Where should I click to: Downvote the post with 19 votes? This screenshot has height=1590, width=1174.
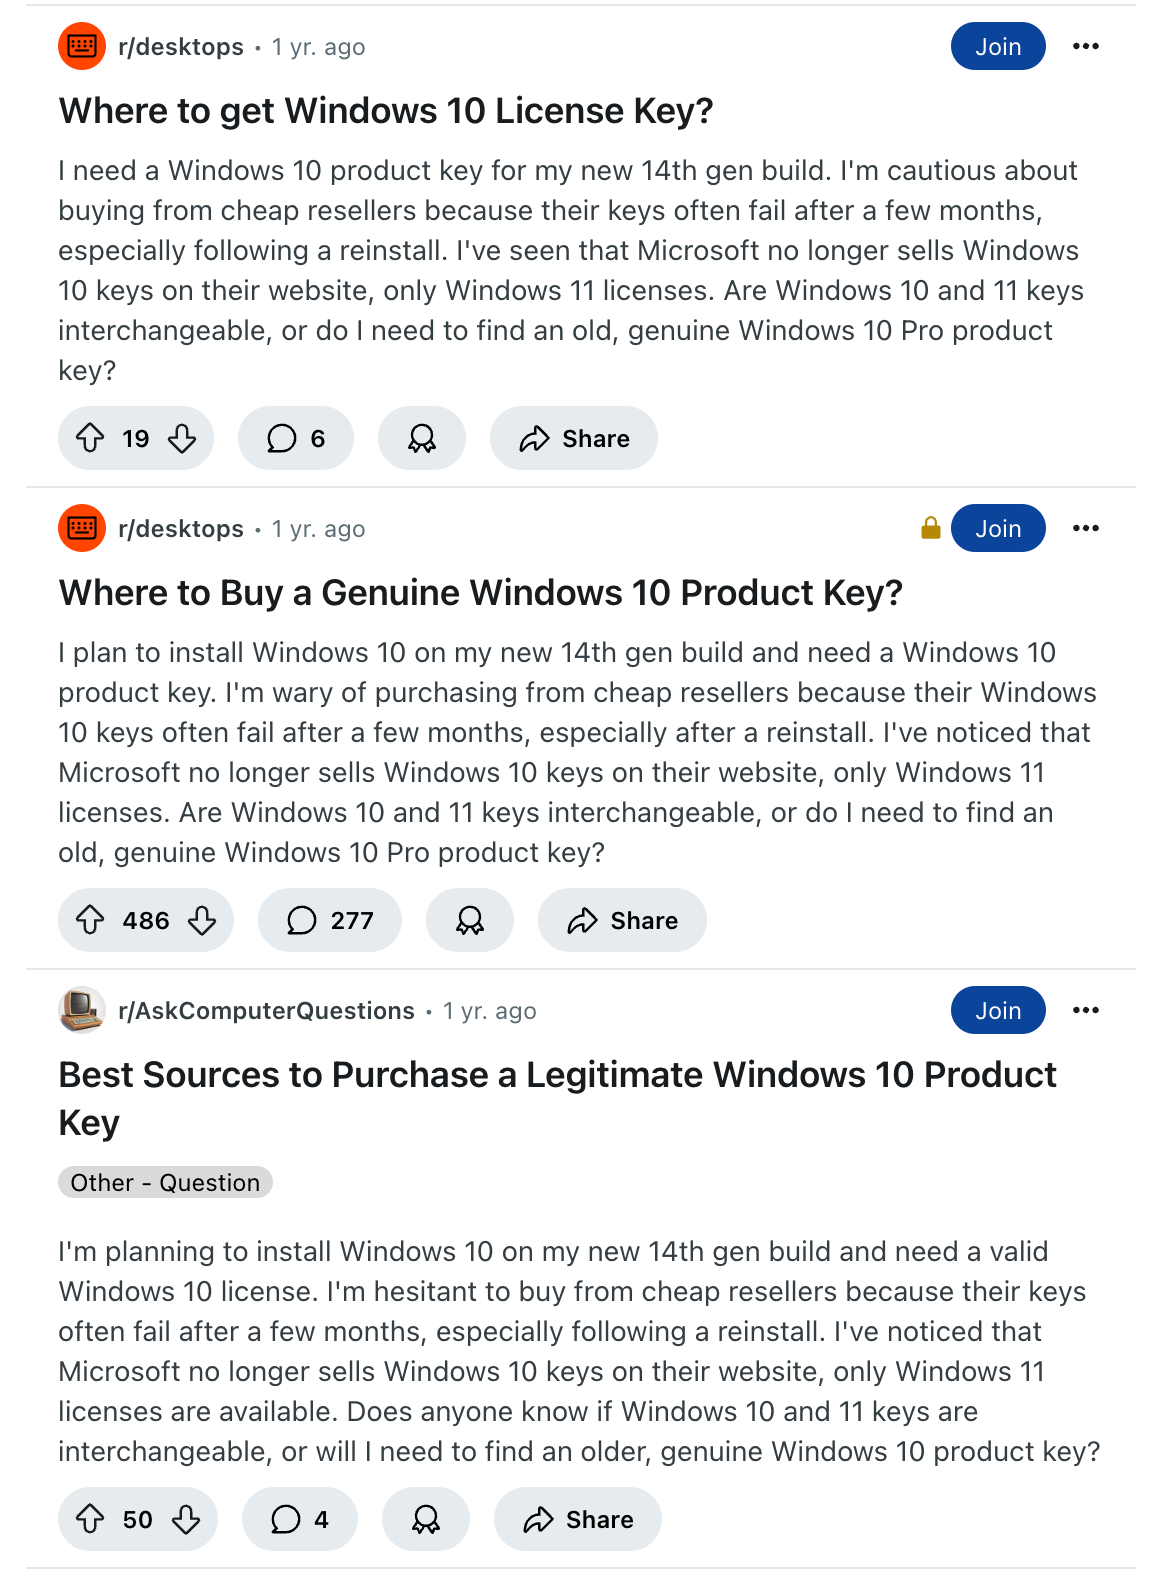click(182, 438)
